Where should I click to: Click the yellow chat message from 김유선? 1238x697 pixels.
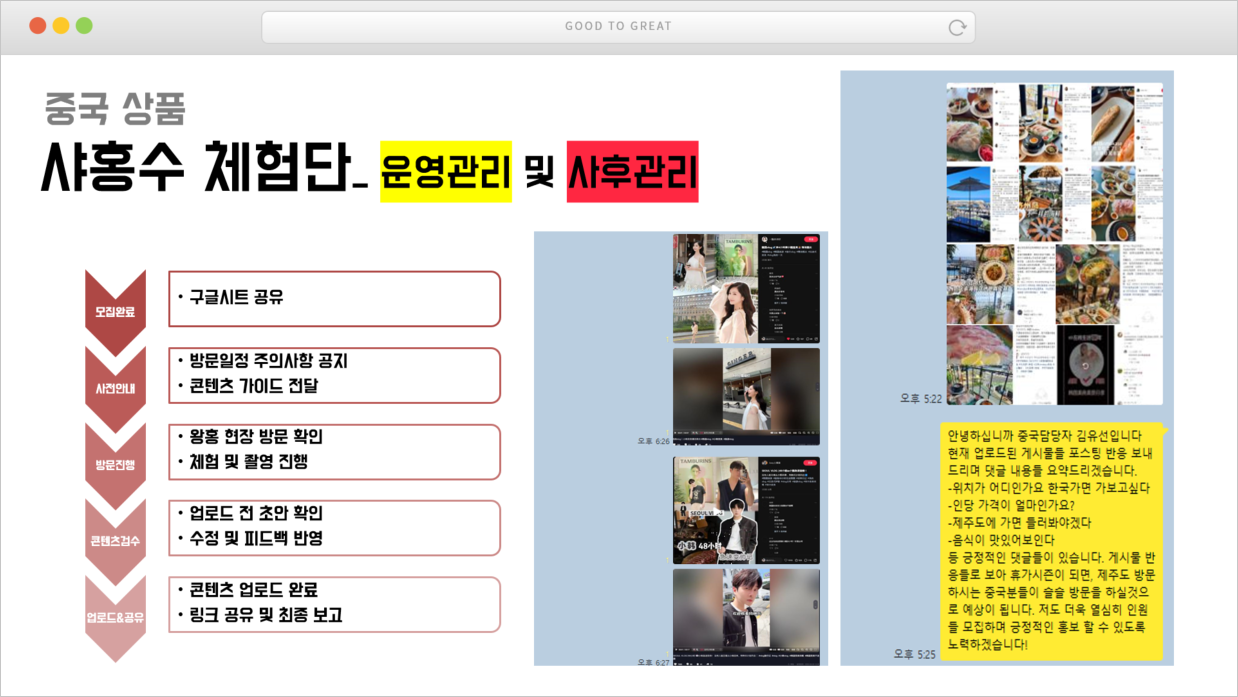pos(1053,541)
